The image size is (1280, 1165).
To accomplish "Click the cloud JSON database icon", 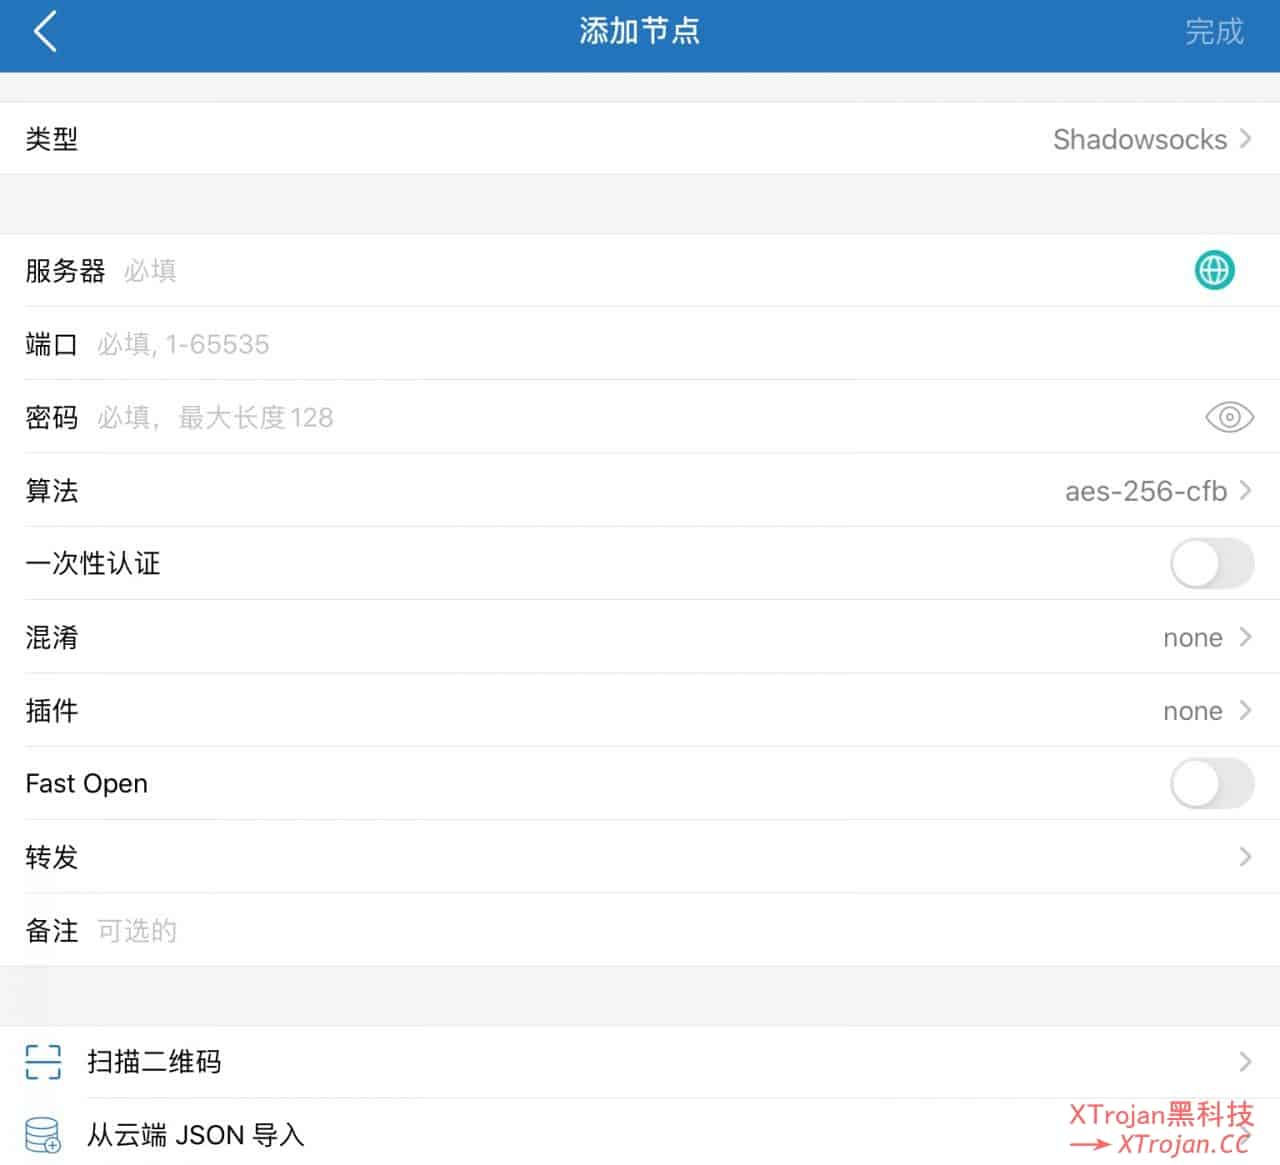I will [x=43, y=1135].
